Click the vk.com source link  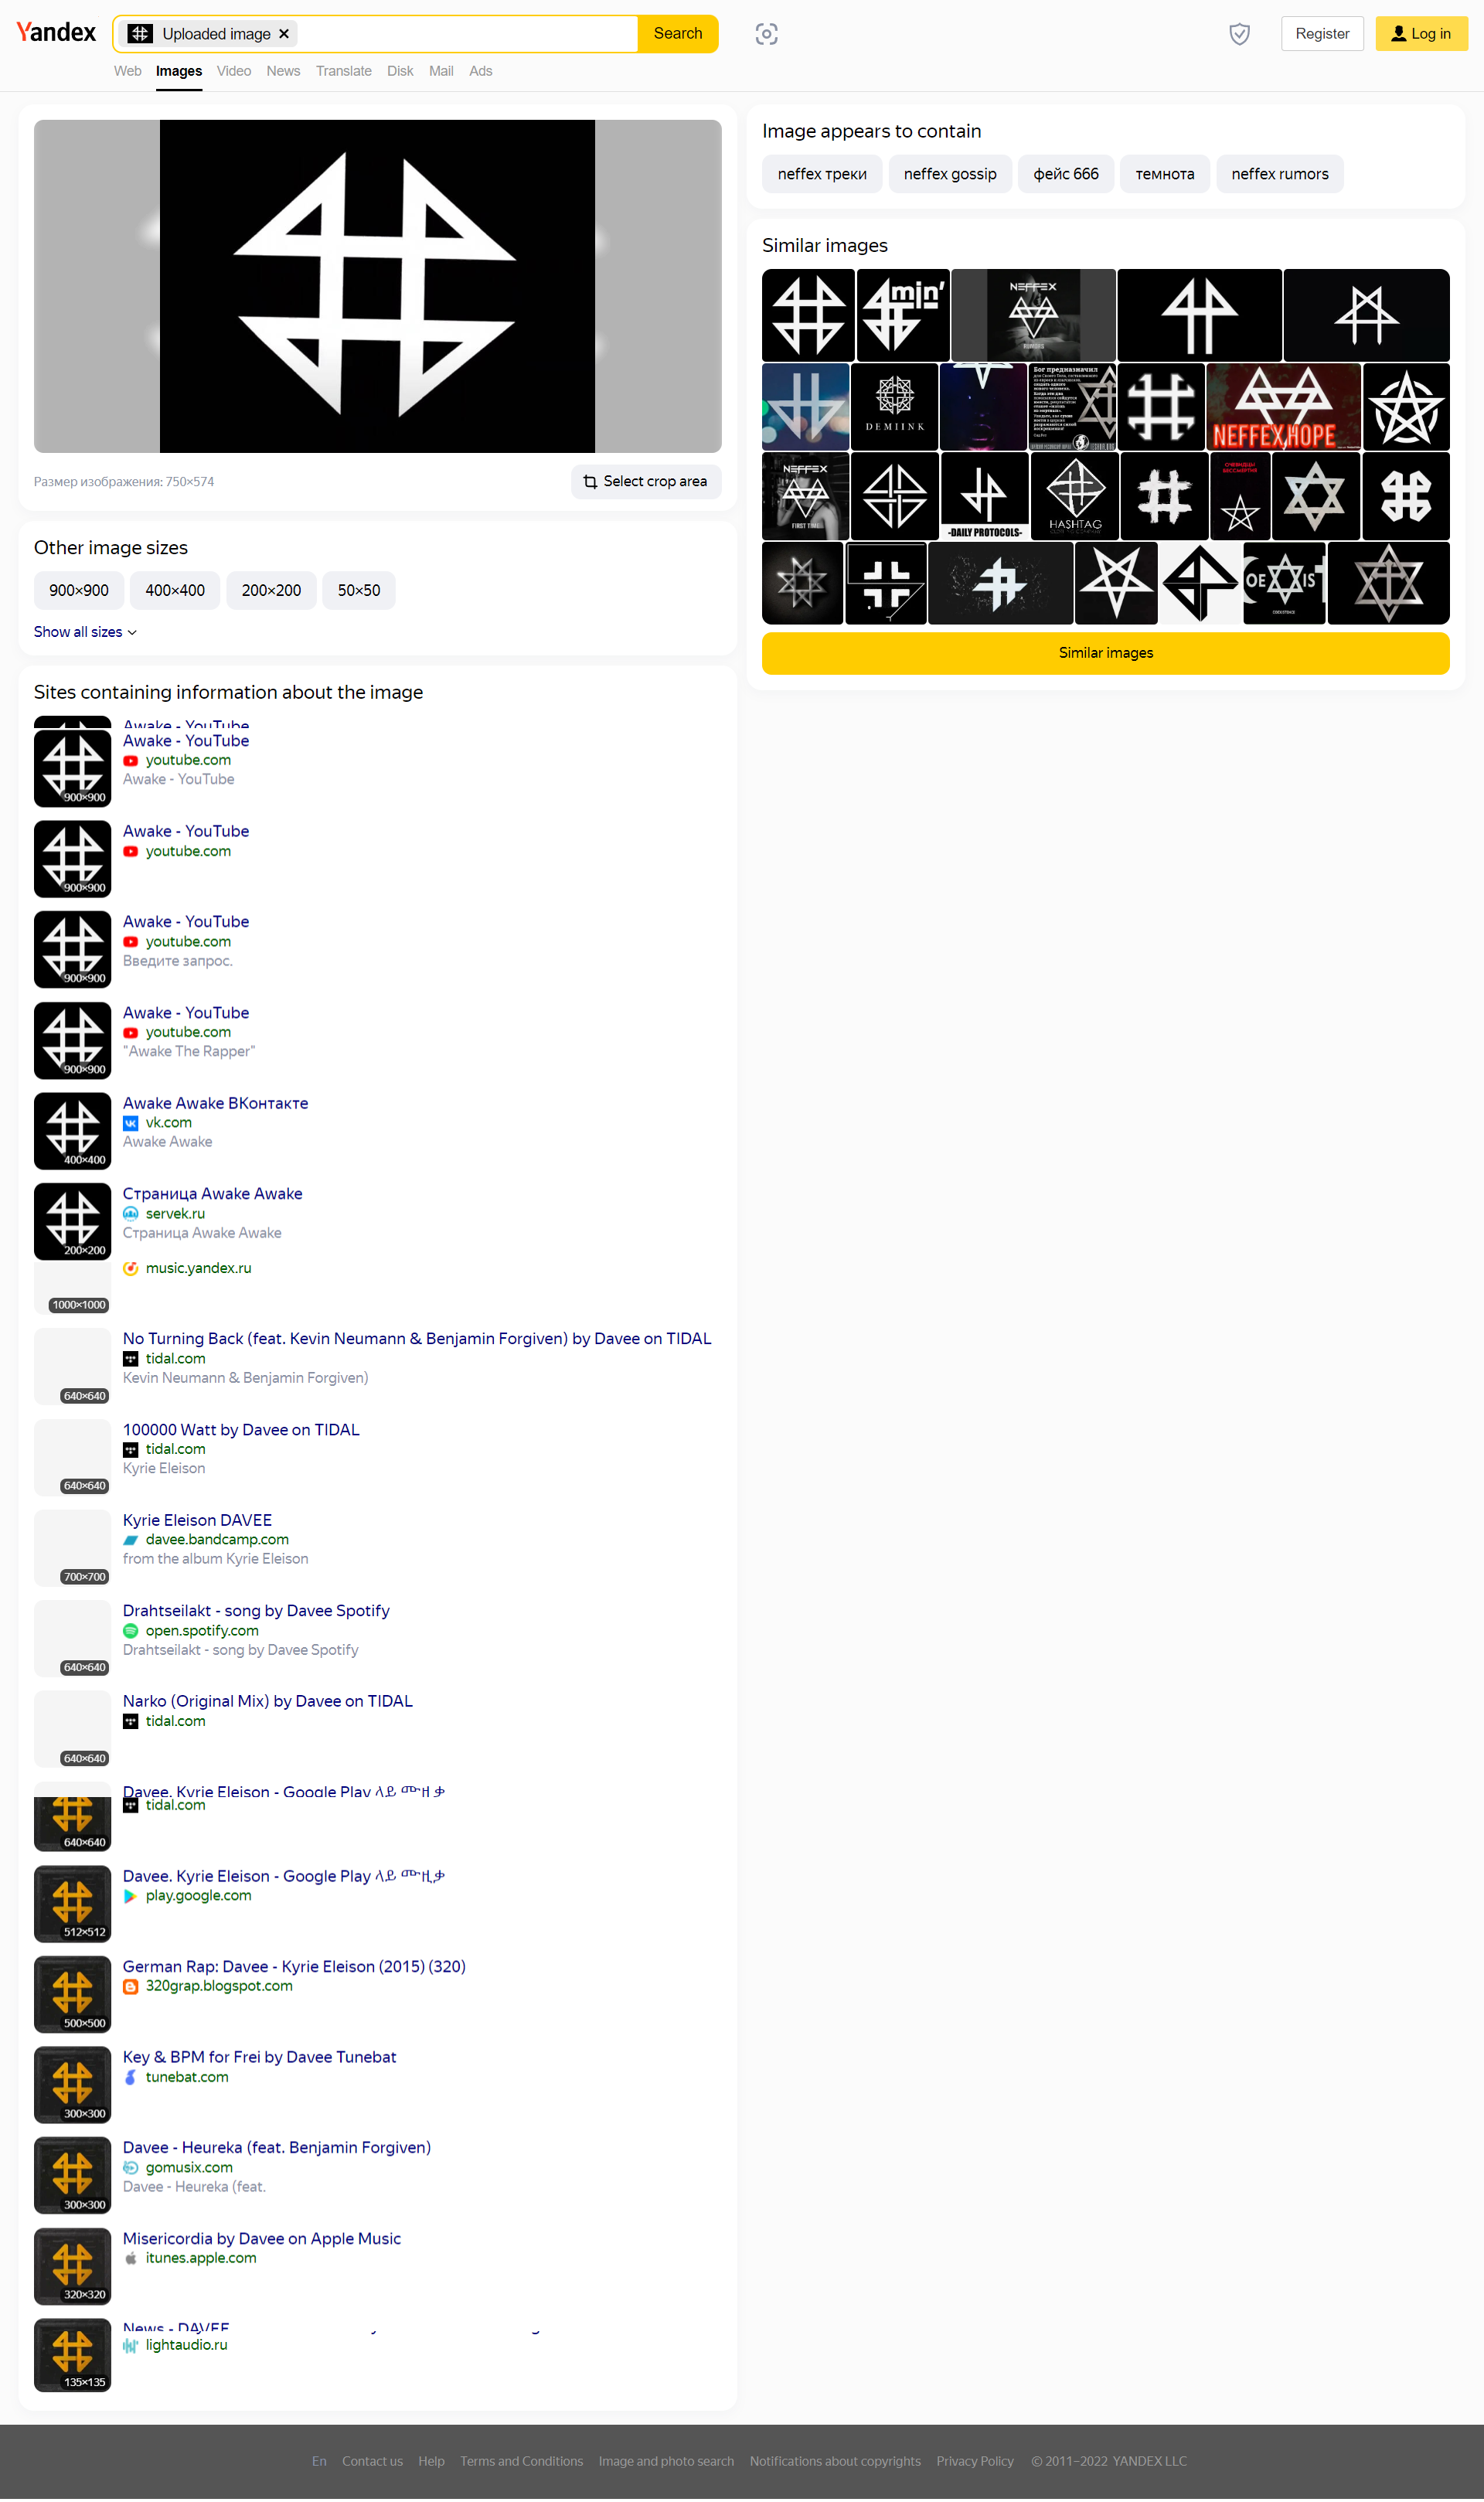tap(168, 1123)
